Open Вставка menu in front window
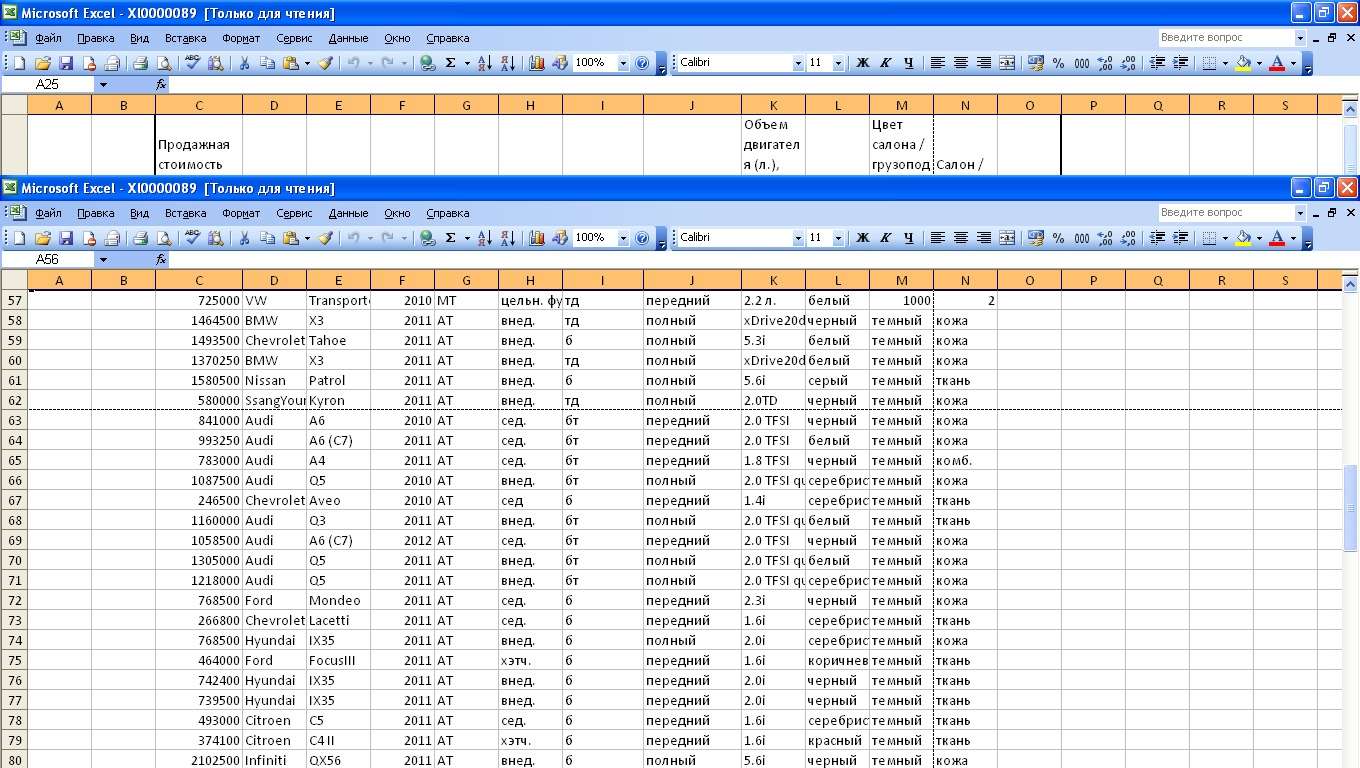1360x768 pixels. pyautogui.click(x=186, y=213)
